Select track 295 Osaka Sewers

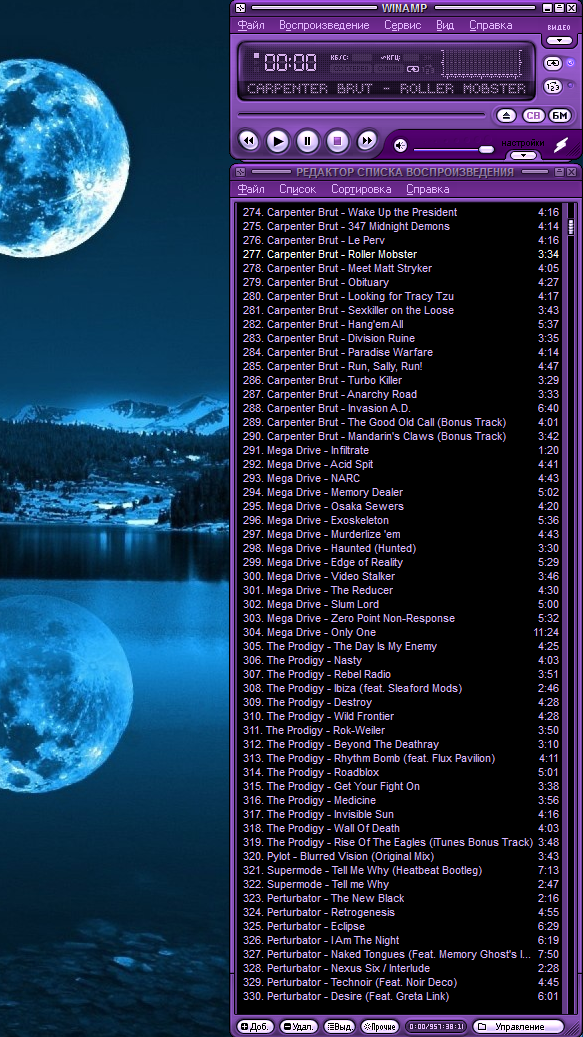(401, 506)
